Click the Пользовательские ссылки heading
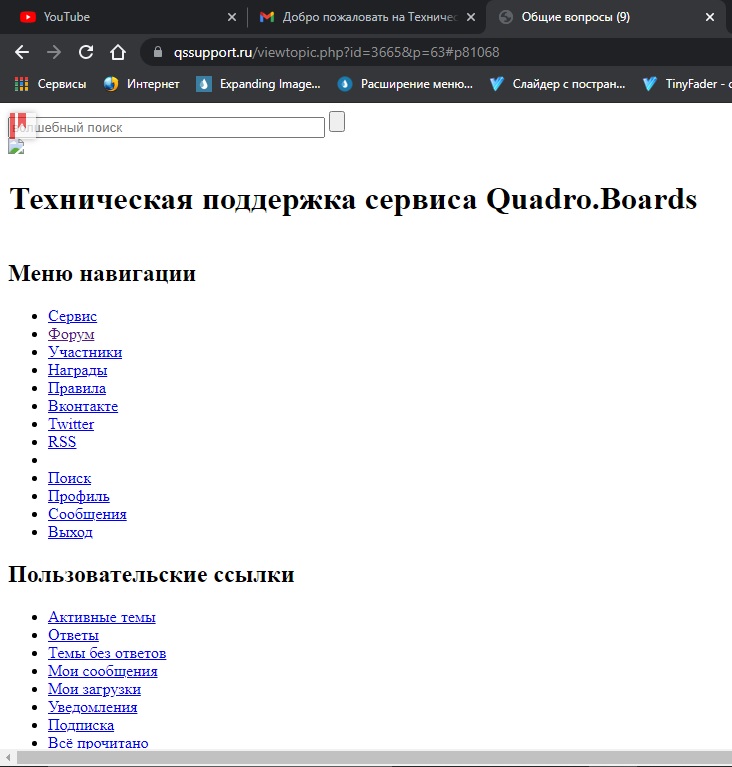The height and width of the screenshot is (767, 732). coord(152,574)
